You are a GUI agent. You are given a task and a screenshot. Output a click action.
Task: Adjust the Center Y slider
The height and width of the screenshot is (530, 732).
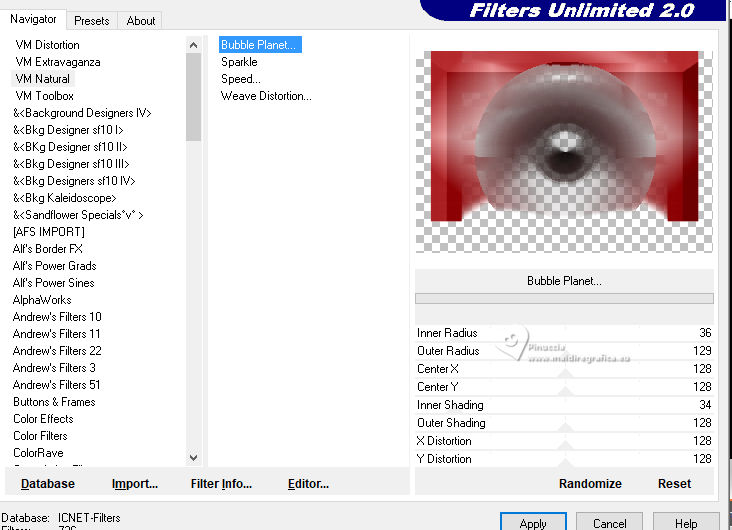tap(564, 387)
